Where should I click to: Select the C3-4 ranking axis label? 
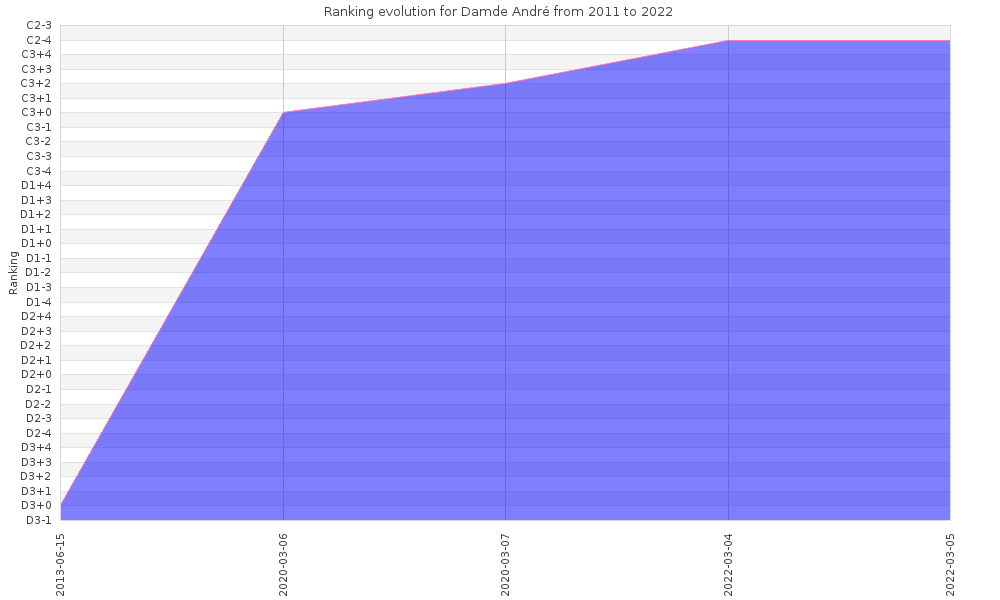coord(38,171)
